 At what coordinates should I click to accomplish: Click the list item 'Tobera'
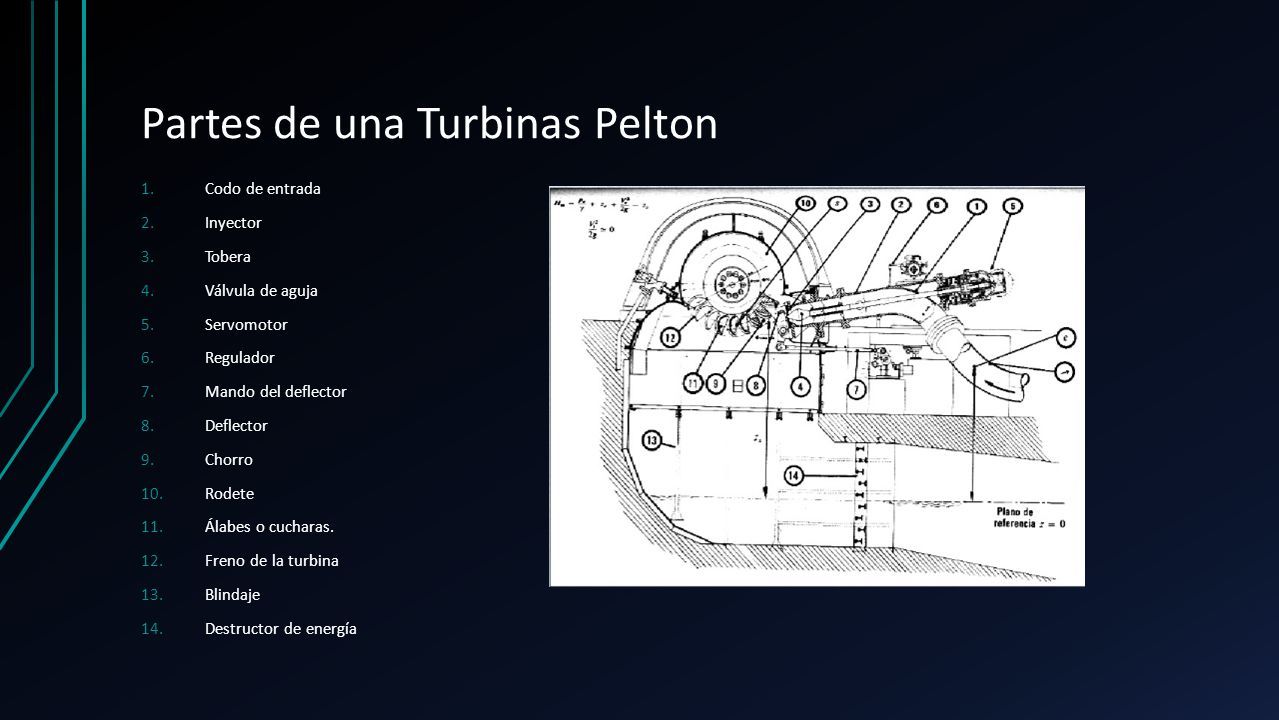228,257
